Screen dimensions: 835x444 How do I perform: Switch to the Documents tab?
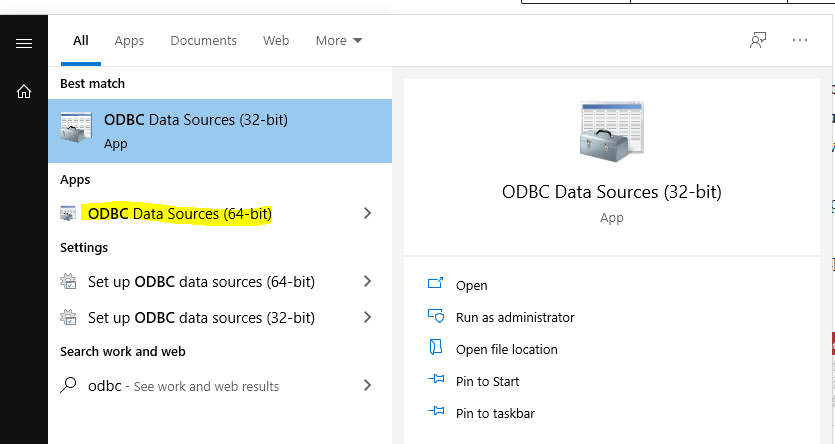pyautogui.click(x=203, y=41)
